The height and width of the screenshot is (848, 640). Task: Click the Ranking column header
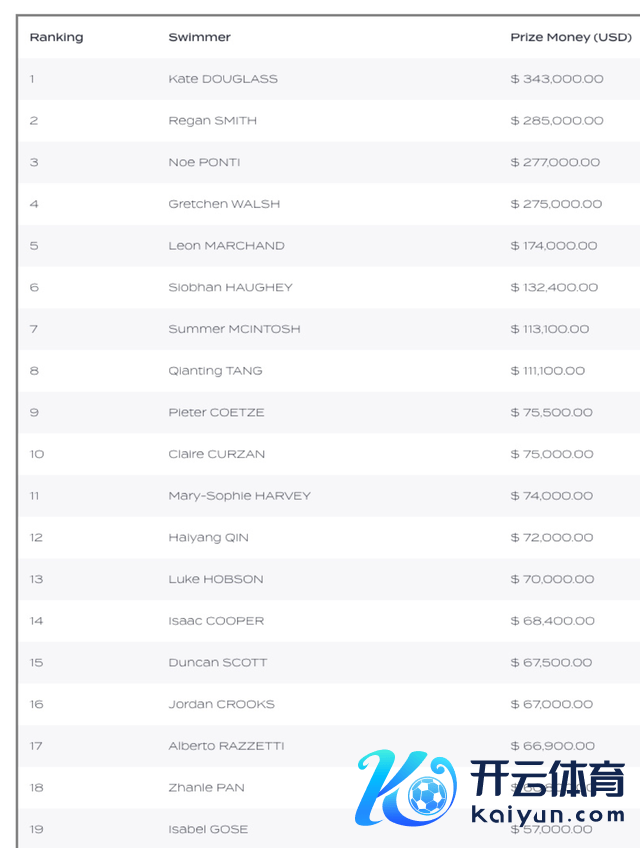56,37
